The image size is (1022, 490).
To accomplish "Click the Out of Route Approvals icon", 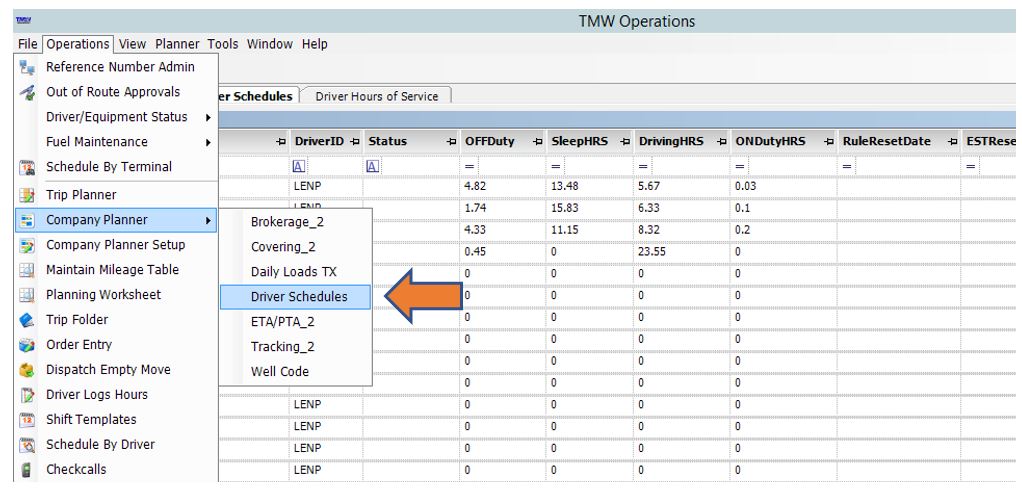I will [27, 92].
